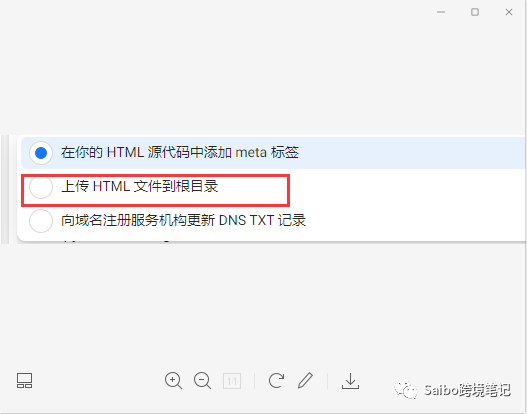Choose the 在你的 HTML 源代码中添加 meta 标签 option text
This screenshot has height=414, width=527.
(x=180, y=153)
